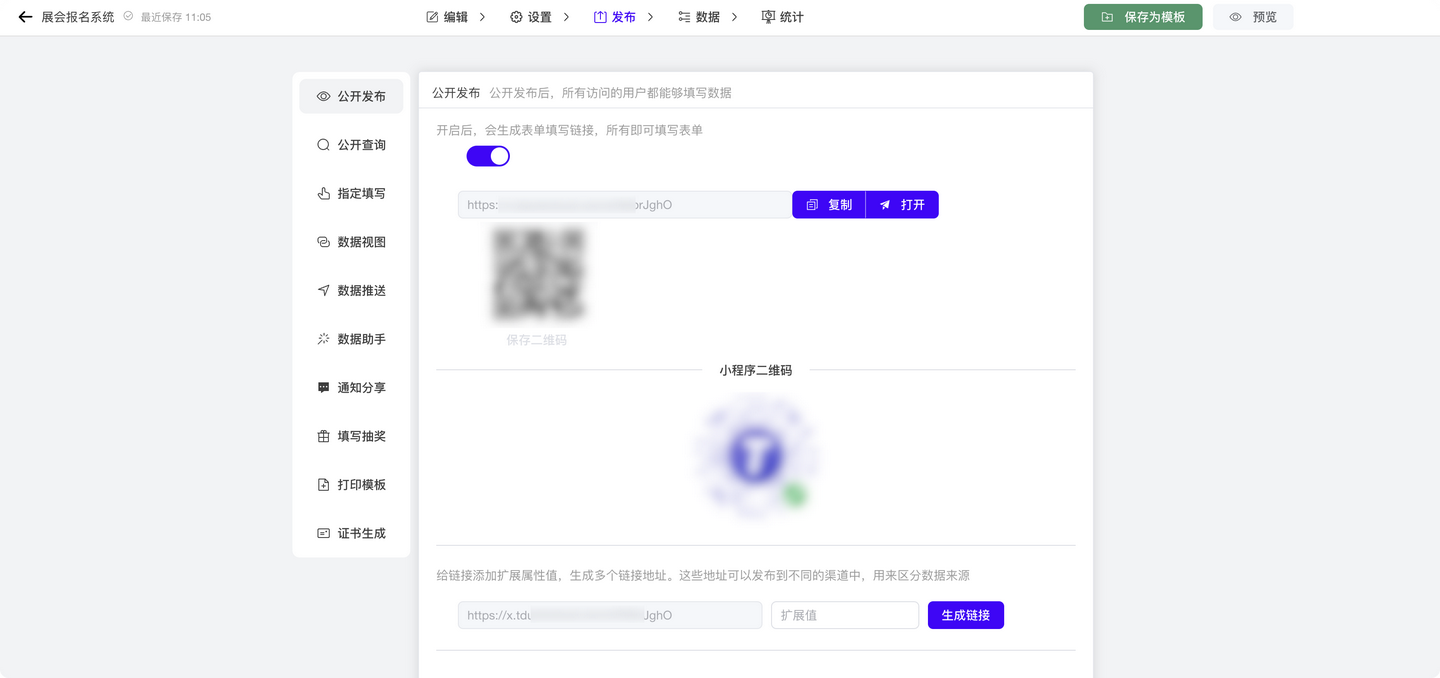Select 打印模板 in the sidebar
This screenshot has height=678, width=1440.
pyautogui.click(x=351, y=484)
